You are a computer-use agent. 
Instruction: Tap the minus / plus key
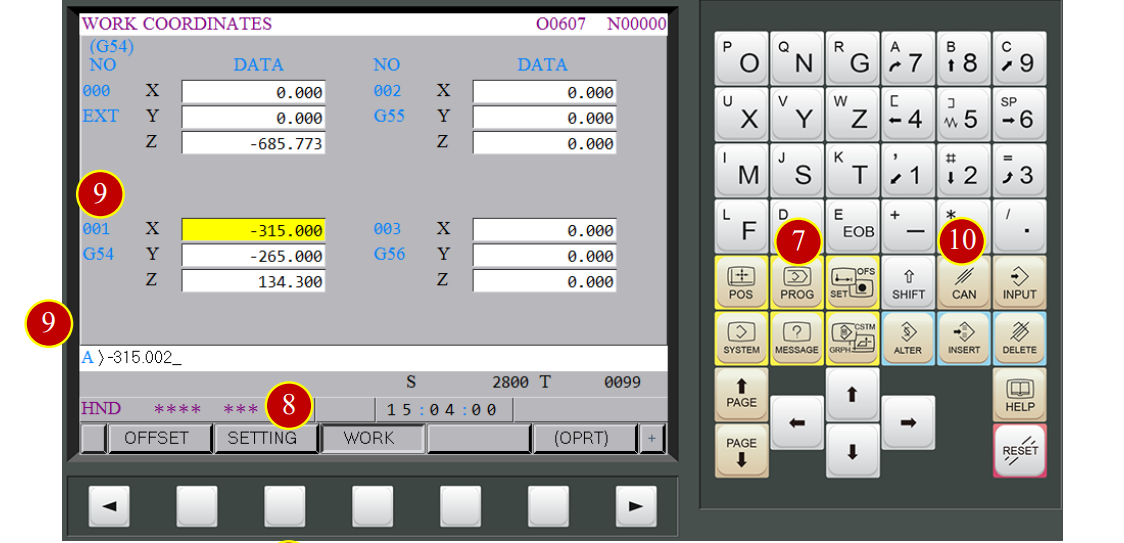[x=908, y=227]
